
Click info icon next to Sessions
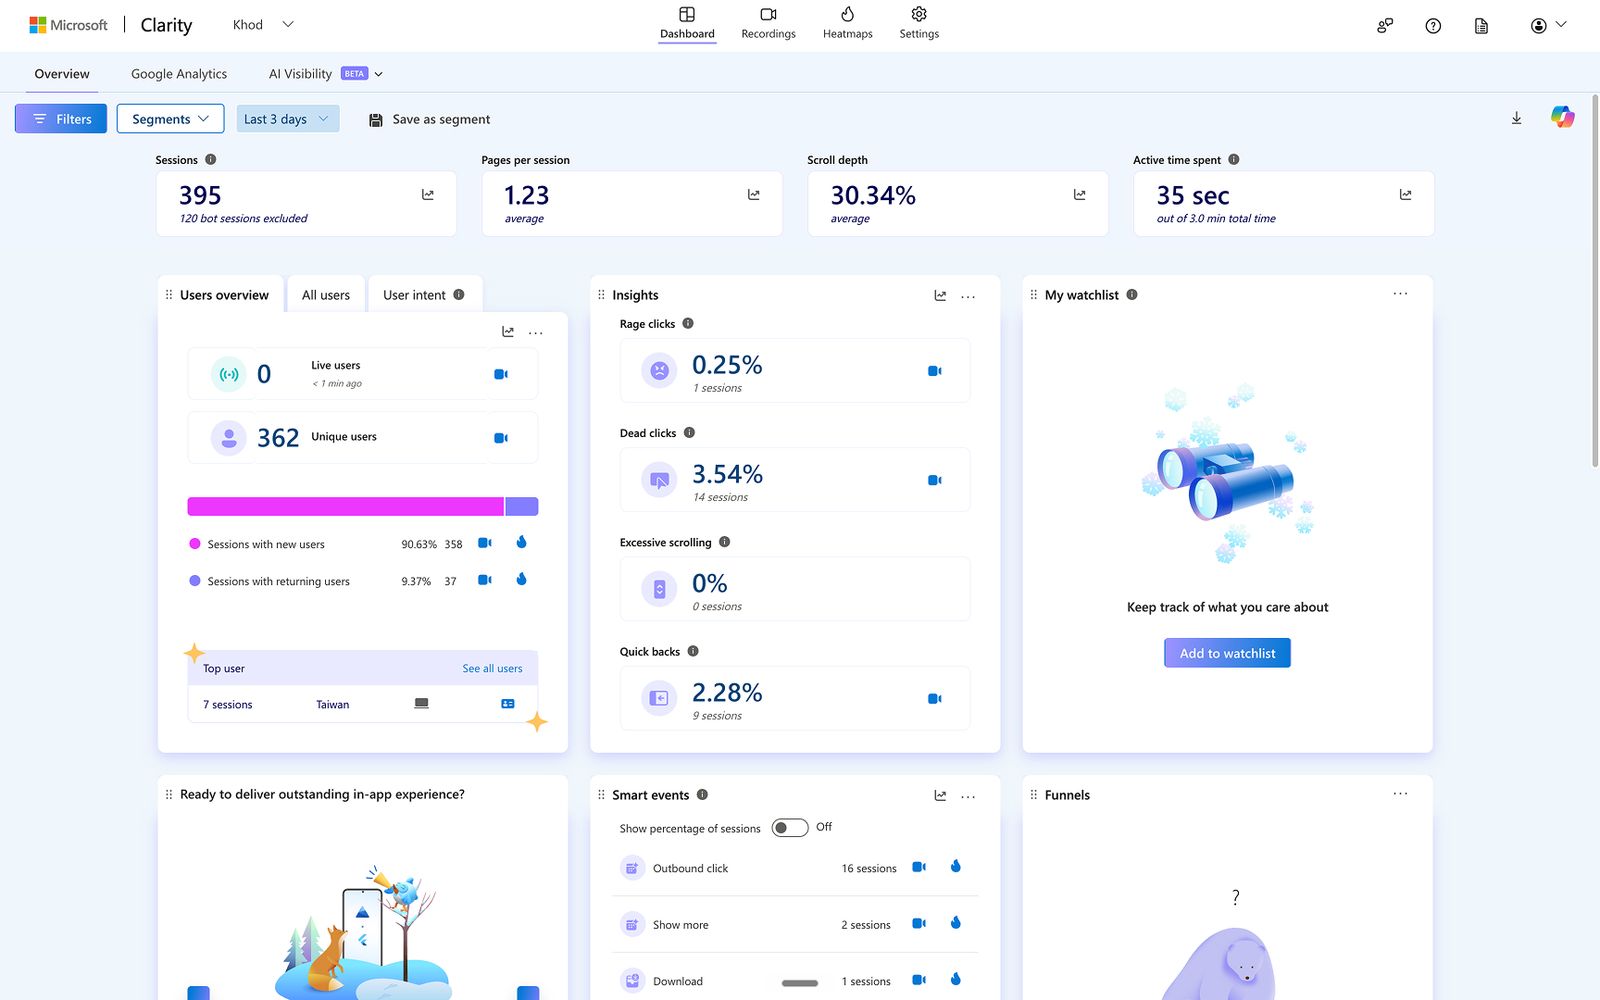[x=211, y=159]
